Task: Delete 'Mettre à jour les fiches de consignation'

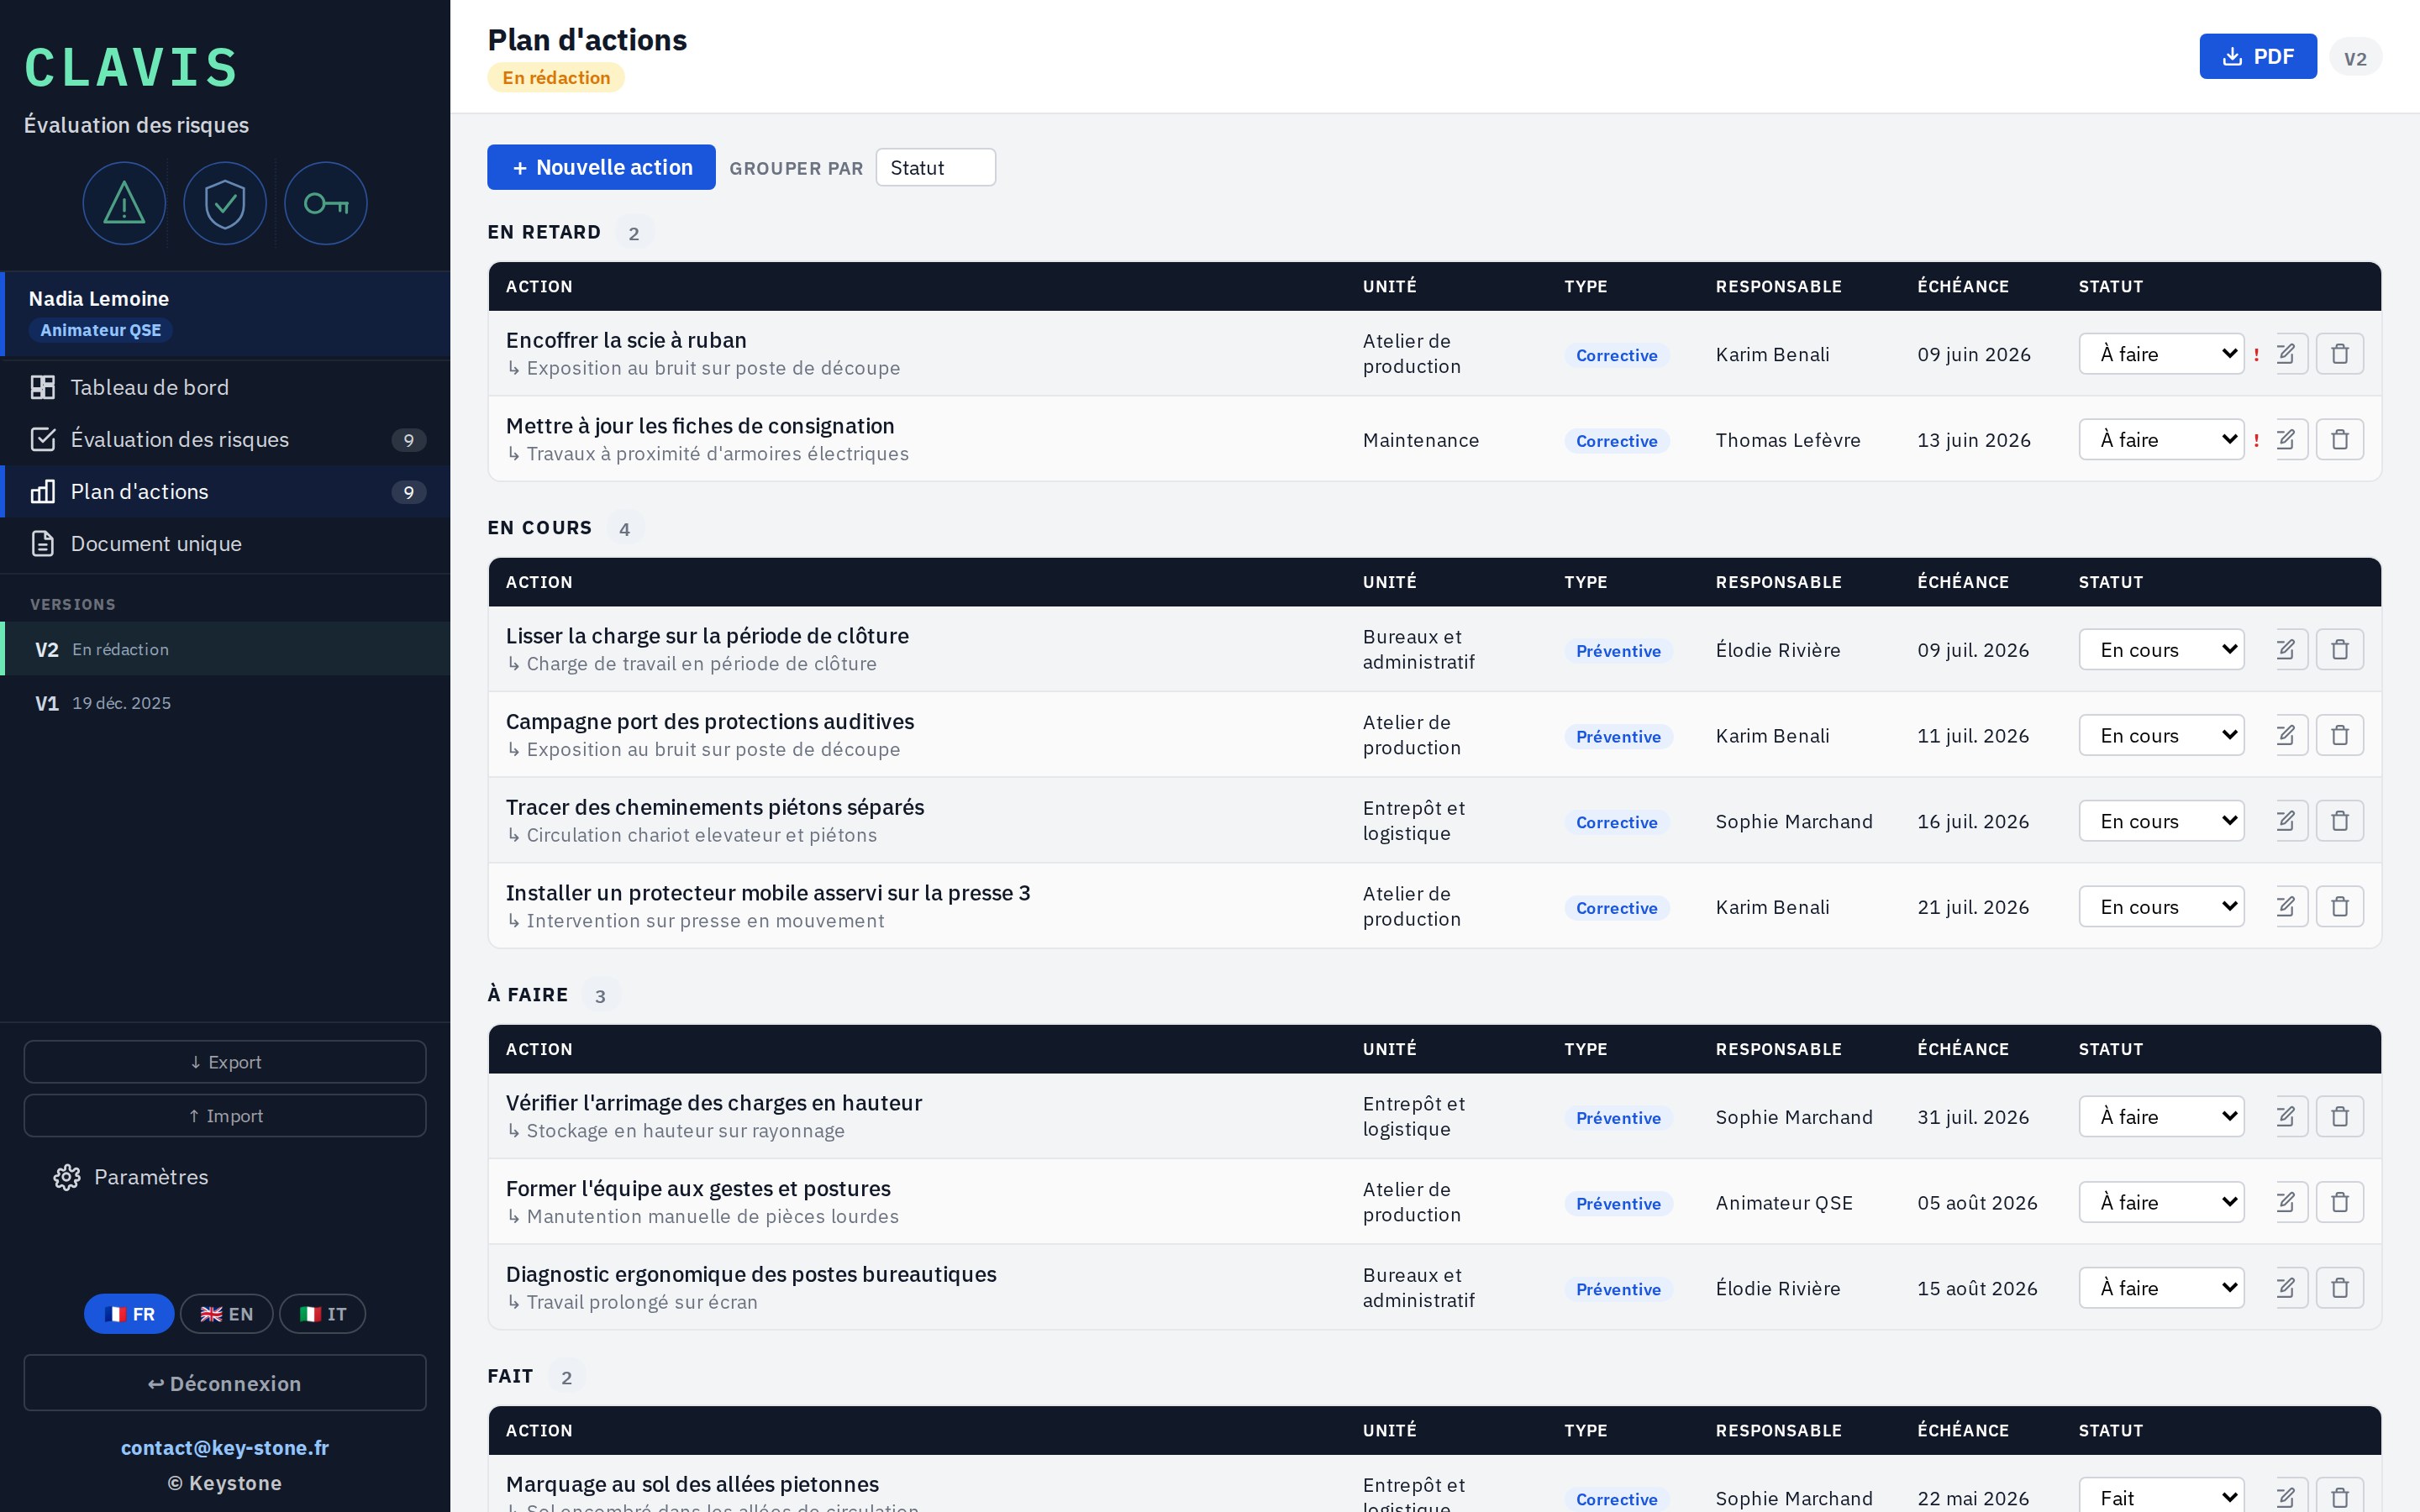Action: 2340,440
